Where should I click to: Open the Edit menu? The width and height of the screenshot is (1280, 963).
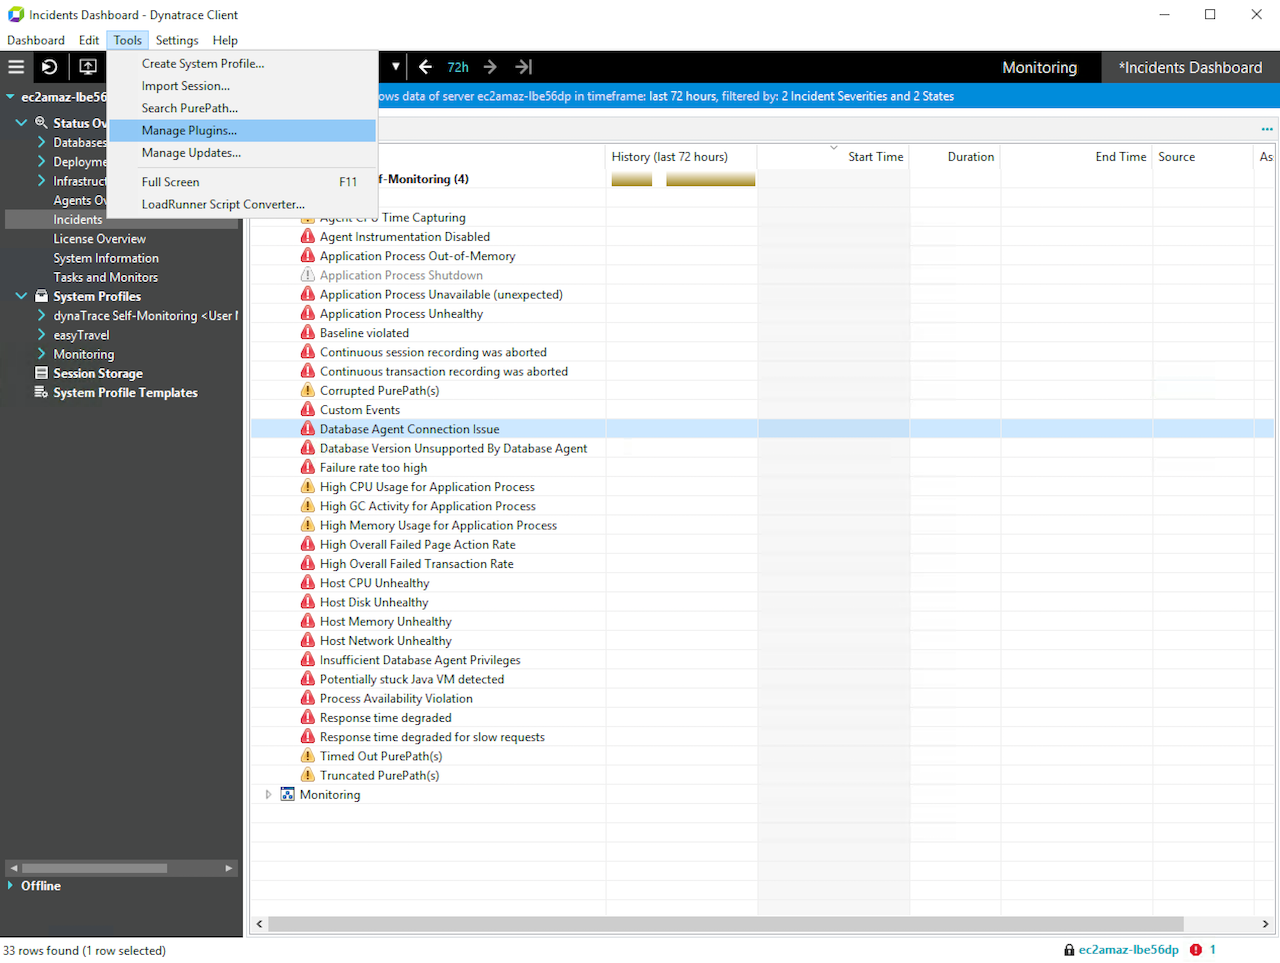click(x=89, y=40)
